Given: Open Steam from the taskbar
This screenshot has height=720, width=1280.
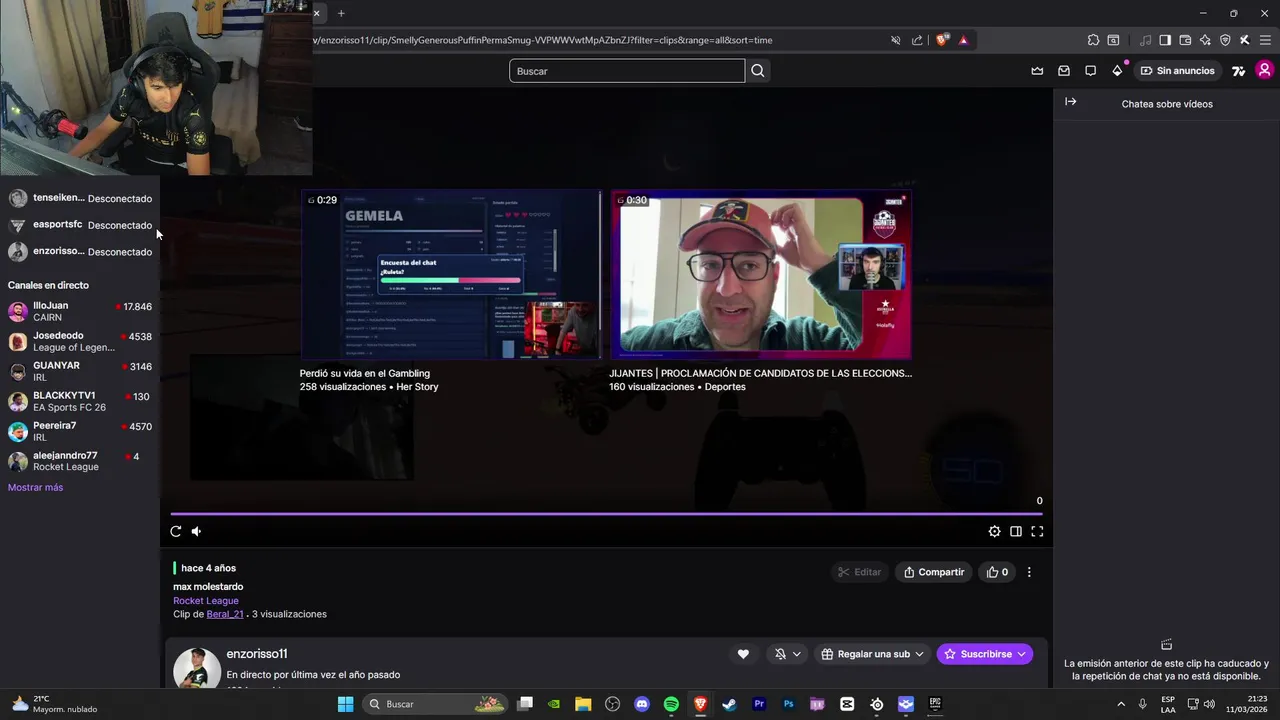Looking at the screenshot, I should pyautogui.click(x=730, y=704).
